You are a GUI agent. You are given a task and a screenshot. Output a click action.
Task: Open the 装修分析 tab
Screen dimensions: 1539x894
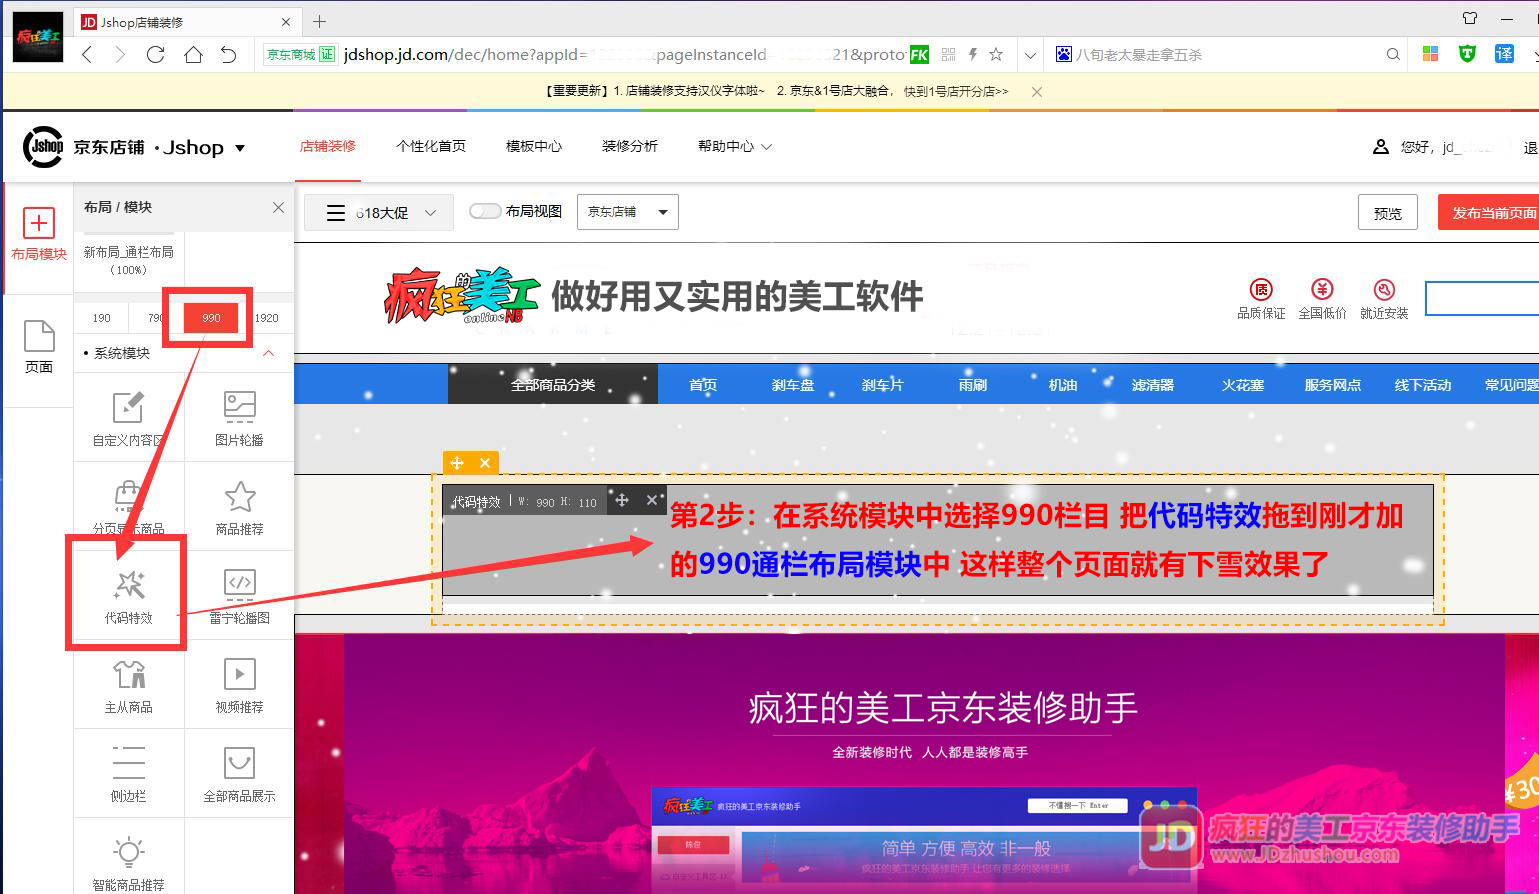pos(630,146)
